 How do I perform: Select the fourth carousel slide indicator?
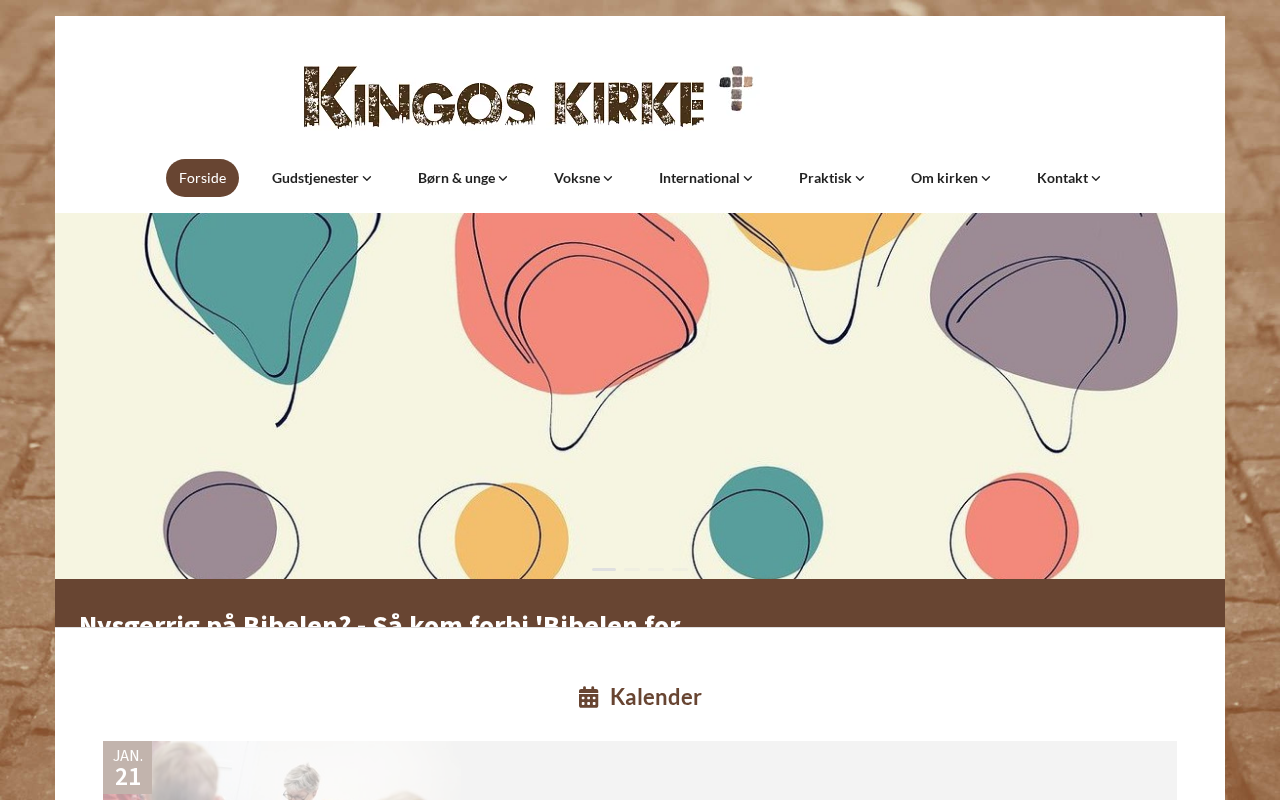pyautogui.click(x=680, y=569)
